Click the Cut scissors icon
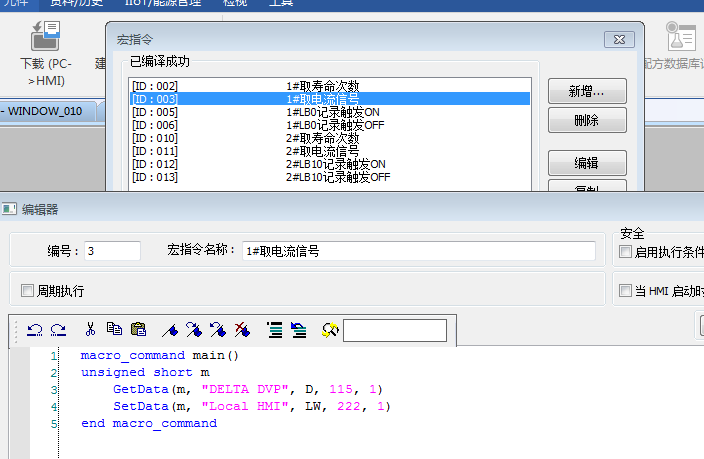704x459 pixels. click(90, 328)
